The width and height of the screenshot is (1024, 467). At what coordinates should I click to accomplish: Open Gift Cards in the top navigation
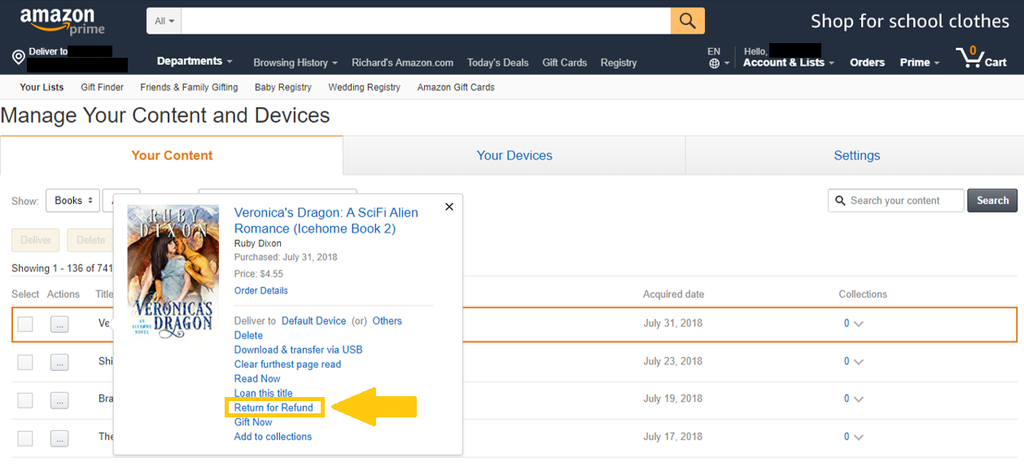coord(564,63)
